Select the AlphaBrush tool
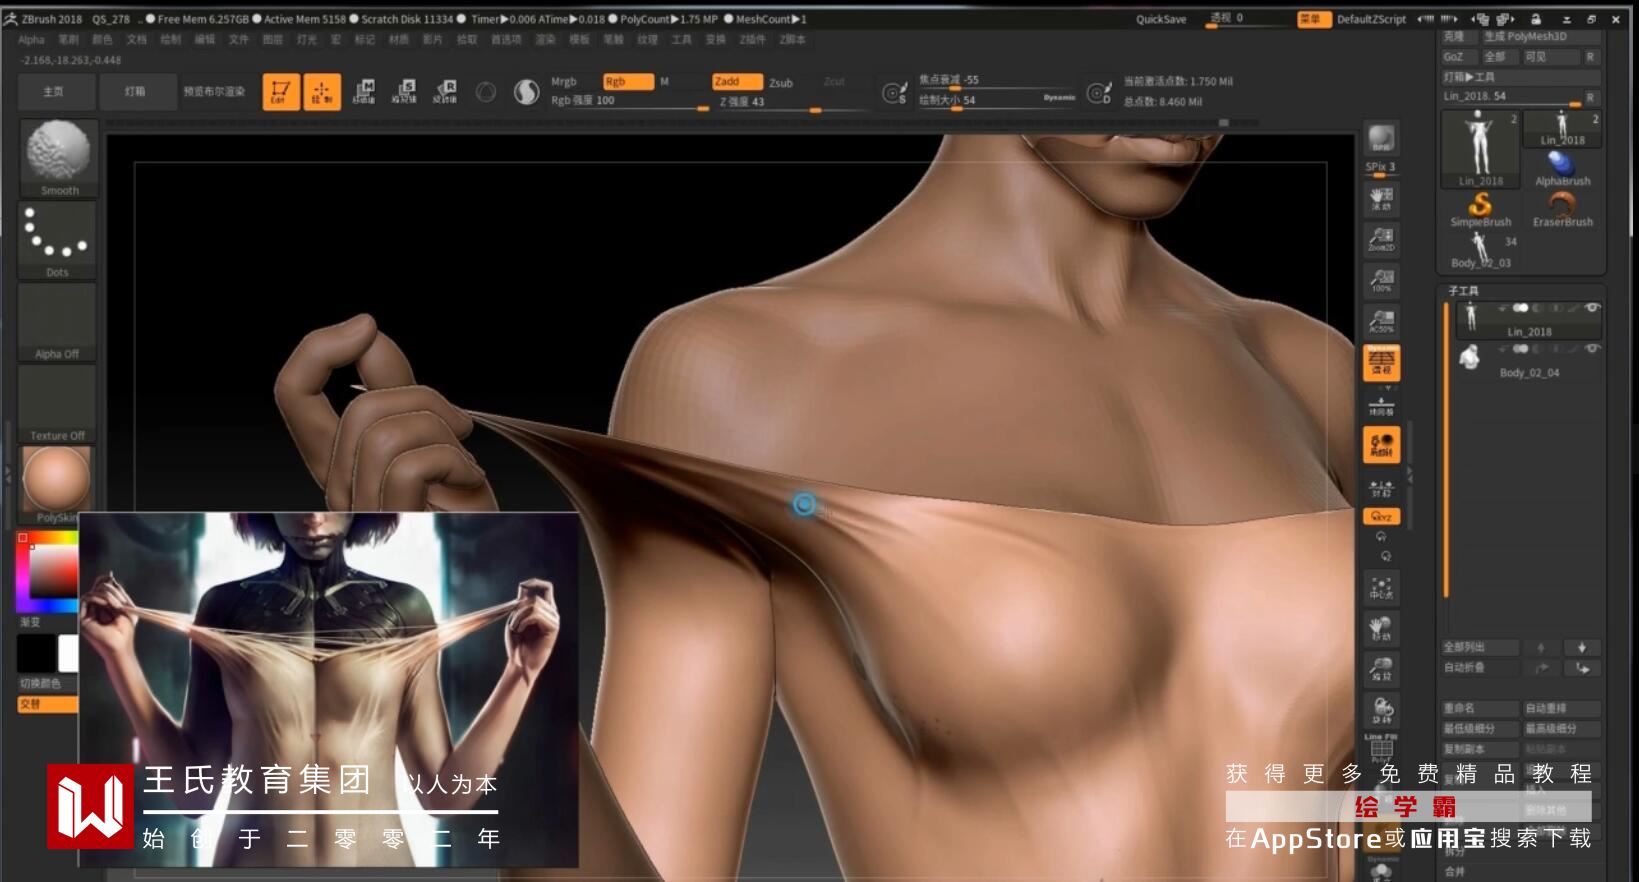This screenshot has width=1639, height=882. [1562, 168]
